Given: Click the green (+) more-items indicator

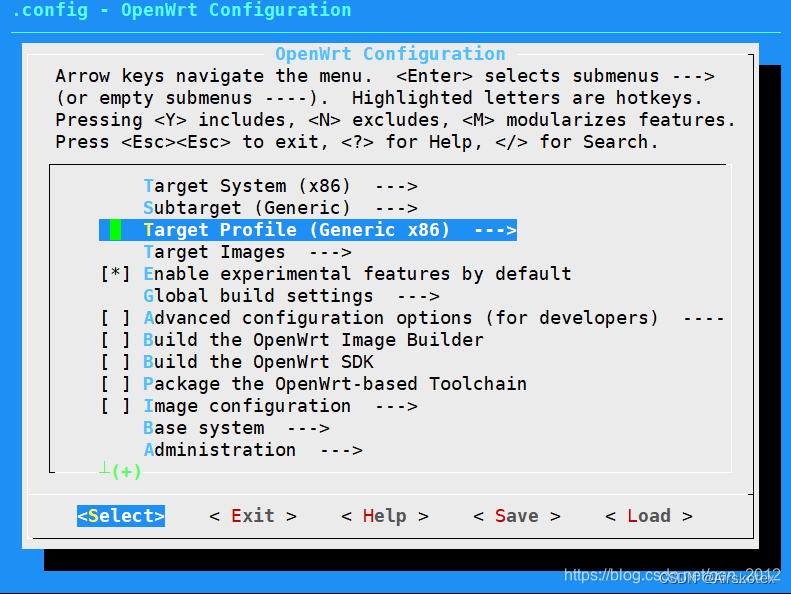Looking at the screenshot, I should (x=126, y=472).
